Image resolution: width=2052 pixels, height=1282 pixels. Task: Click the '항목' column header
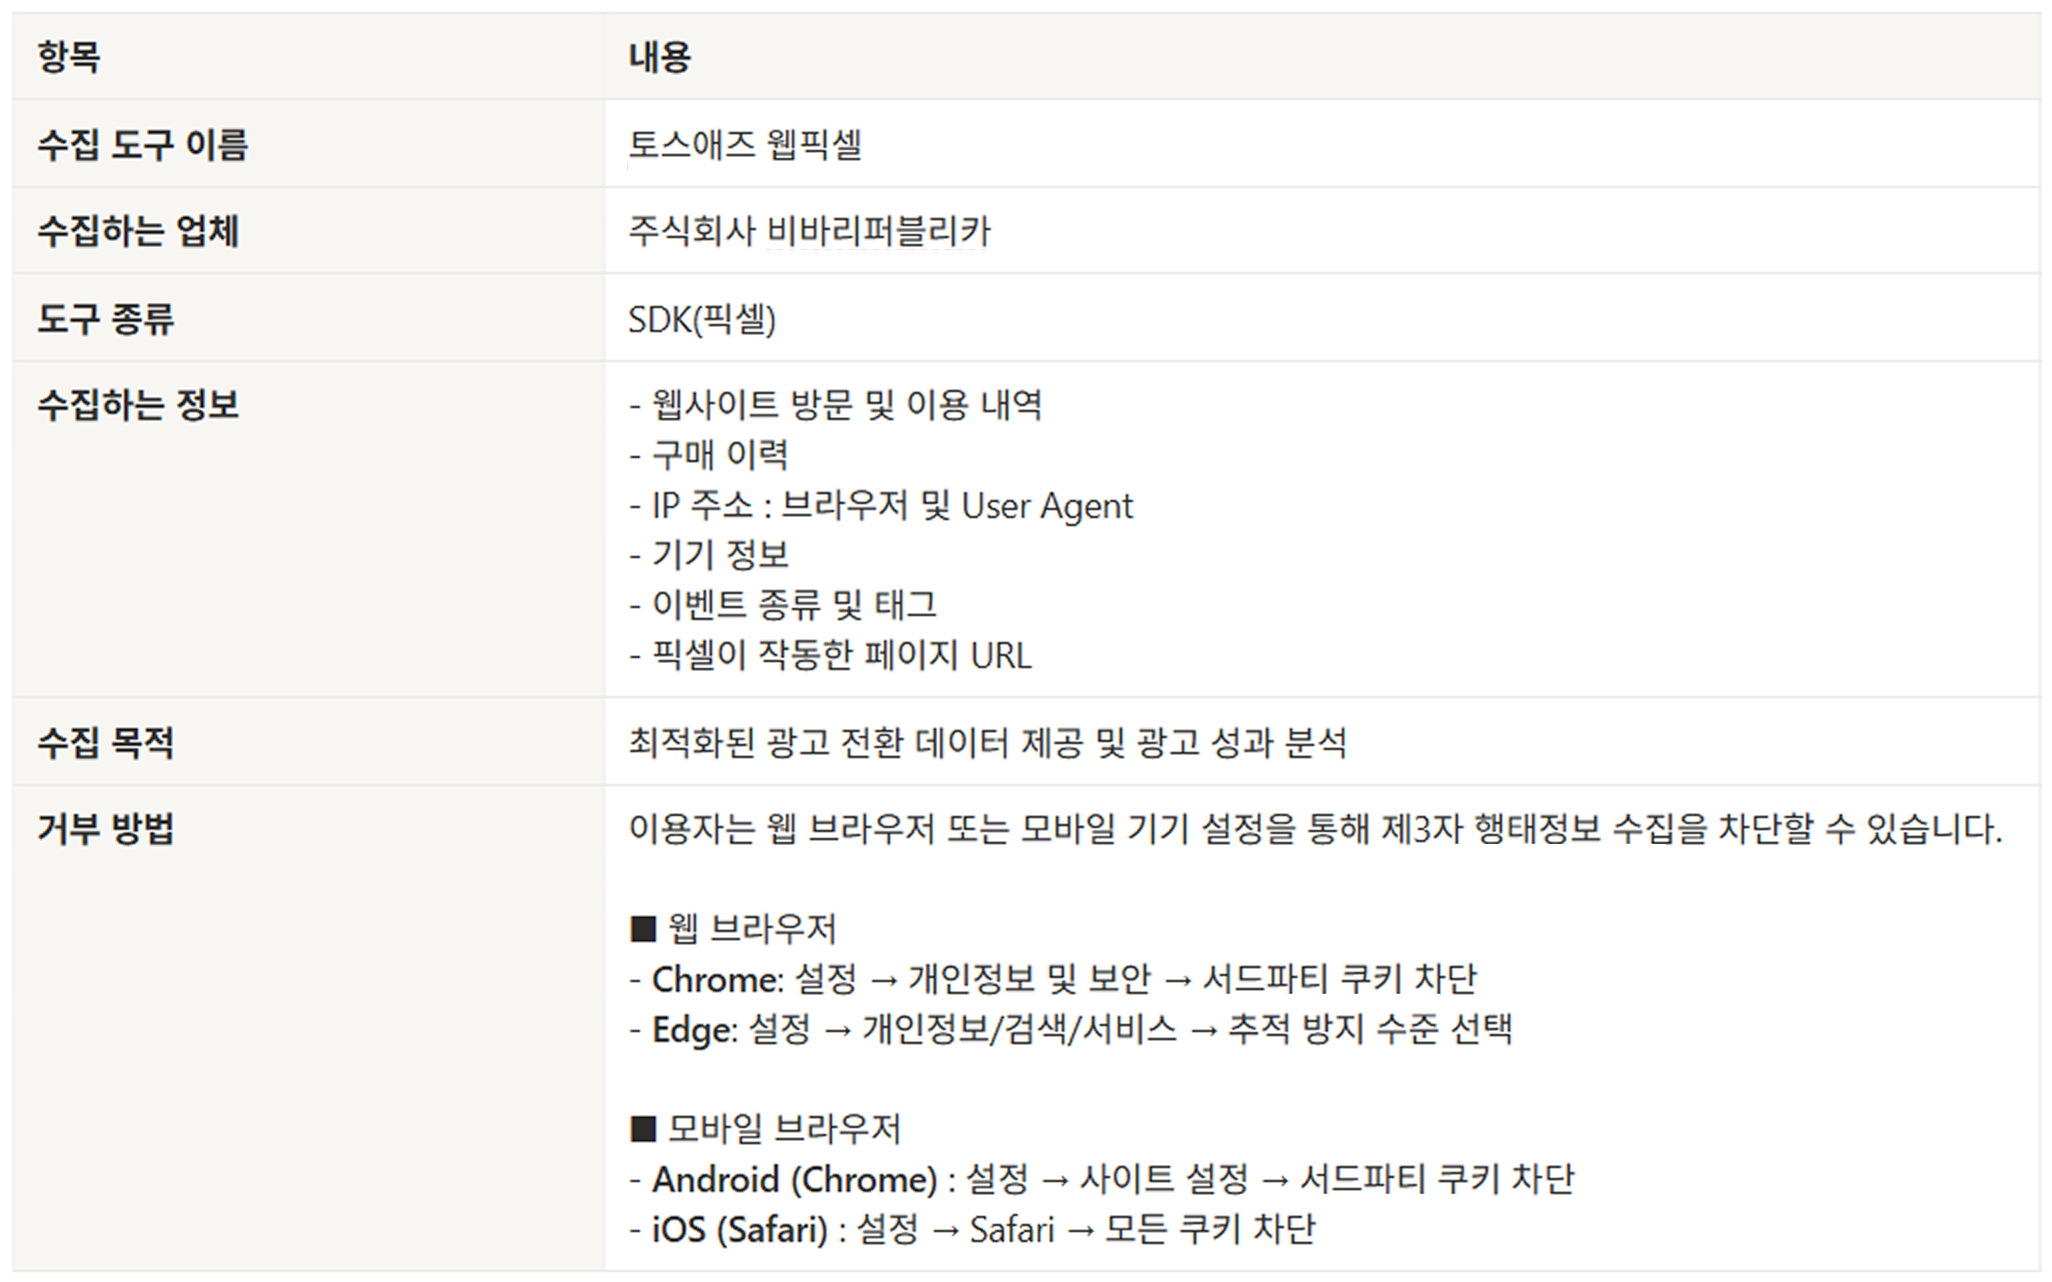point(69,56)
